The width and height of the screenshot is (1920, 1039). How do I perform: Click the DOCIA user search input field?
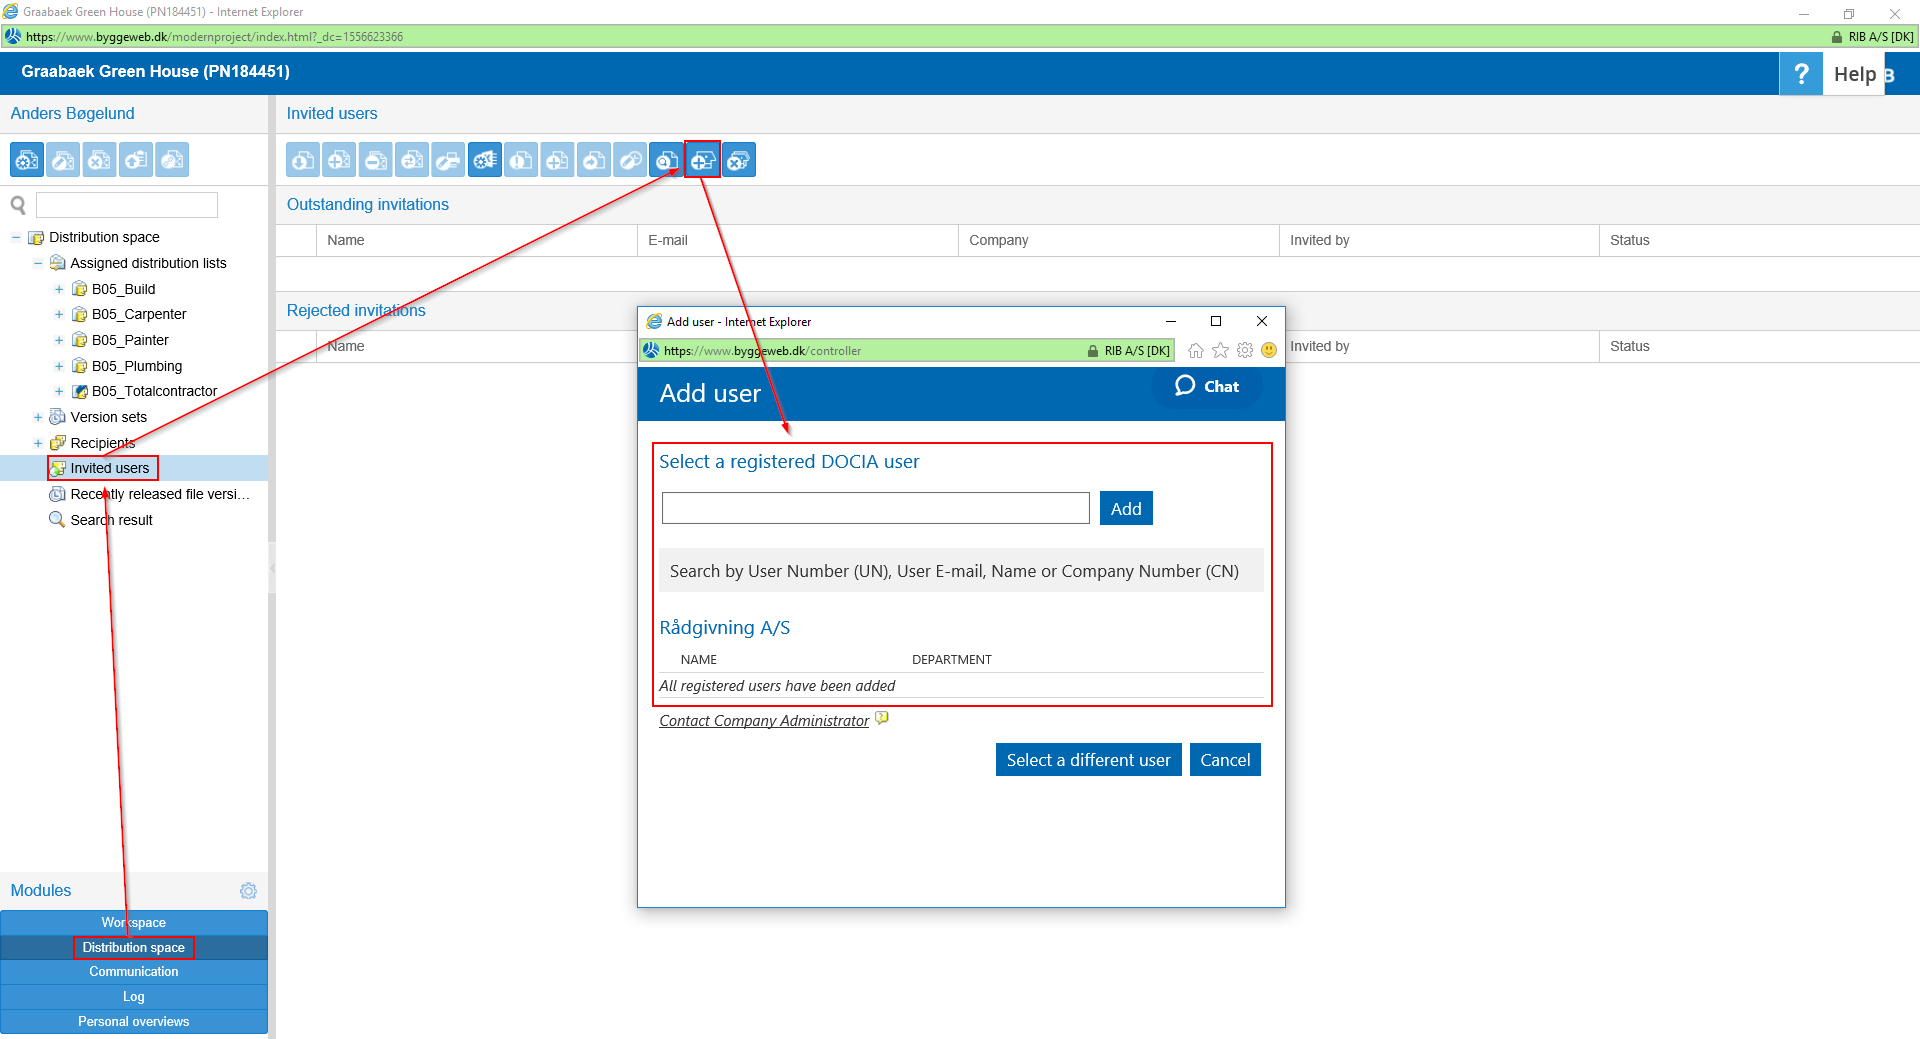pos(875,508)
